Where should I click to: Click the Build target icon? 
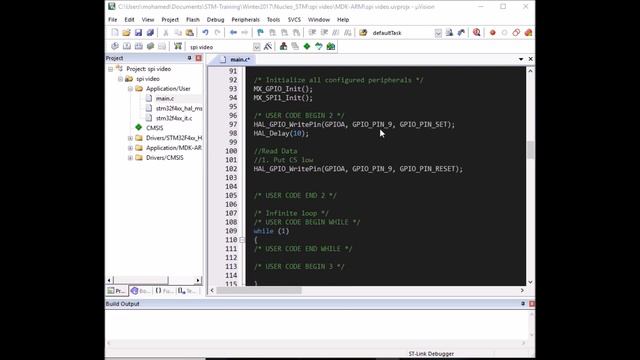click(127, 47)
